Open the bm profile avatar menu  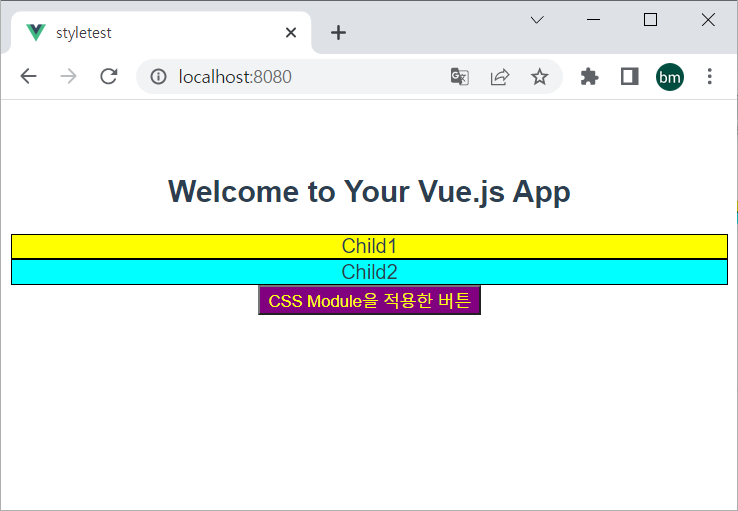pyautogui.click(x=670, y=77)
